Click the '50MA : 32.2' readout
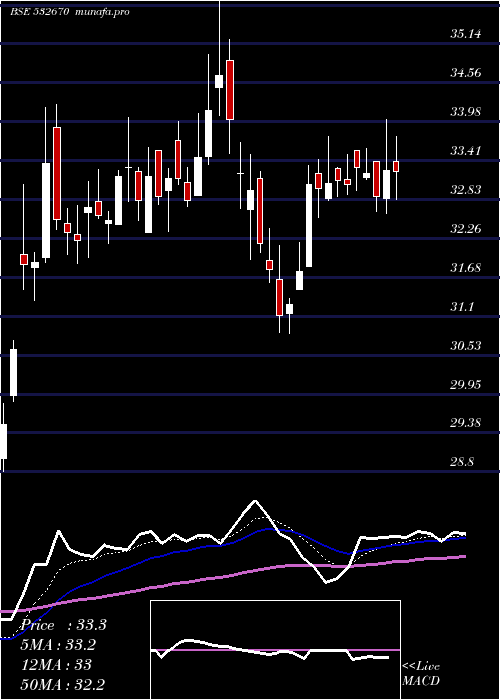Image resolution: width=500 pixels, height=700 pixels. pos(62,684)
